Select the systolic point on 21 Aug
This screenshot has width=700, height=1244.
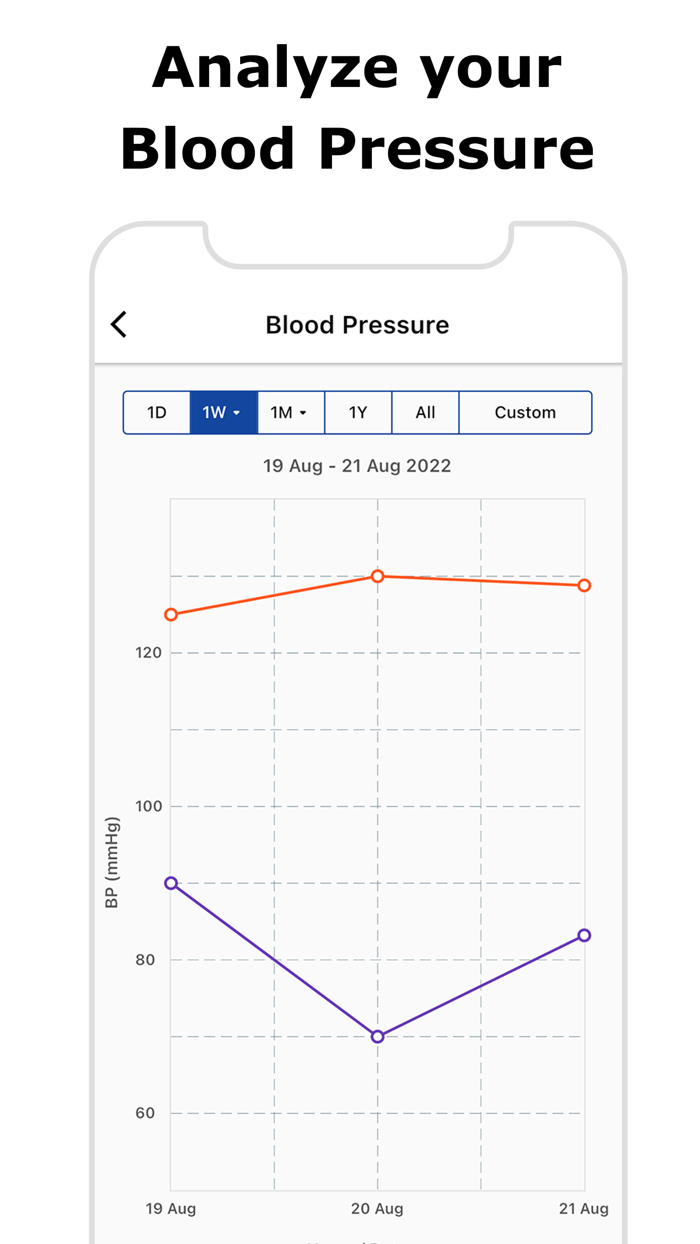coord(584,585)
